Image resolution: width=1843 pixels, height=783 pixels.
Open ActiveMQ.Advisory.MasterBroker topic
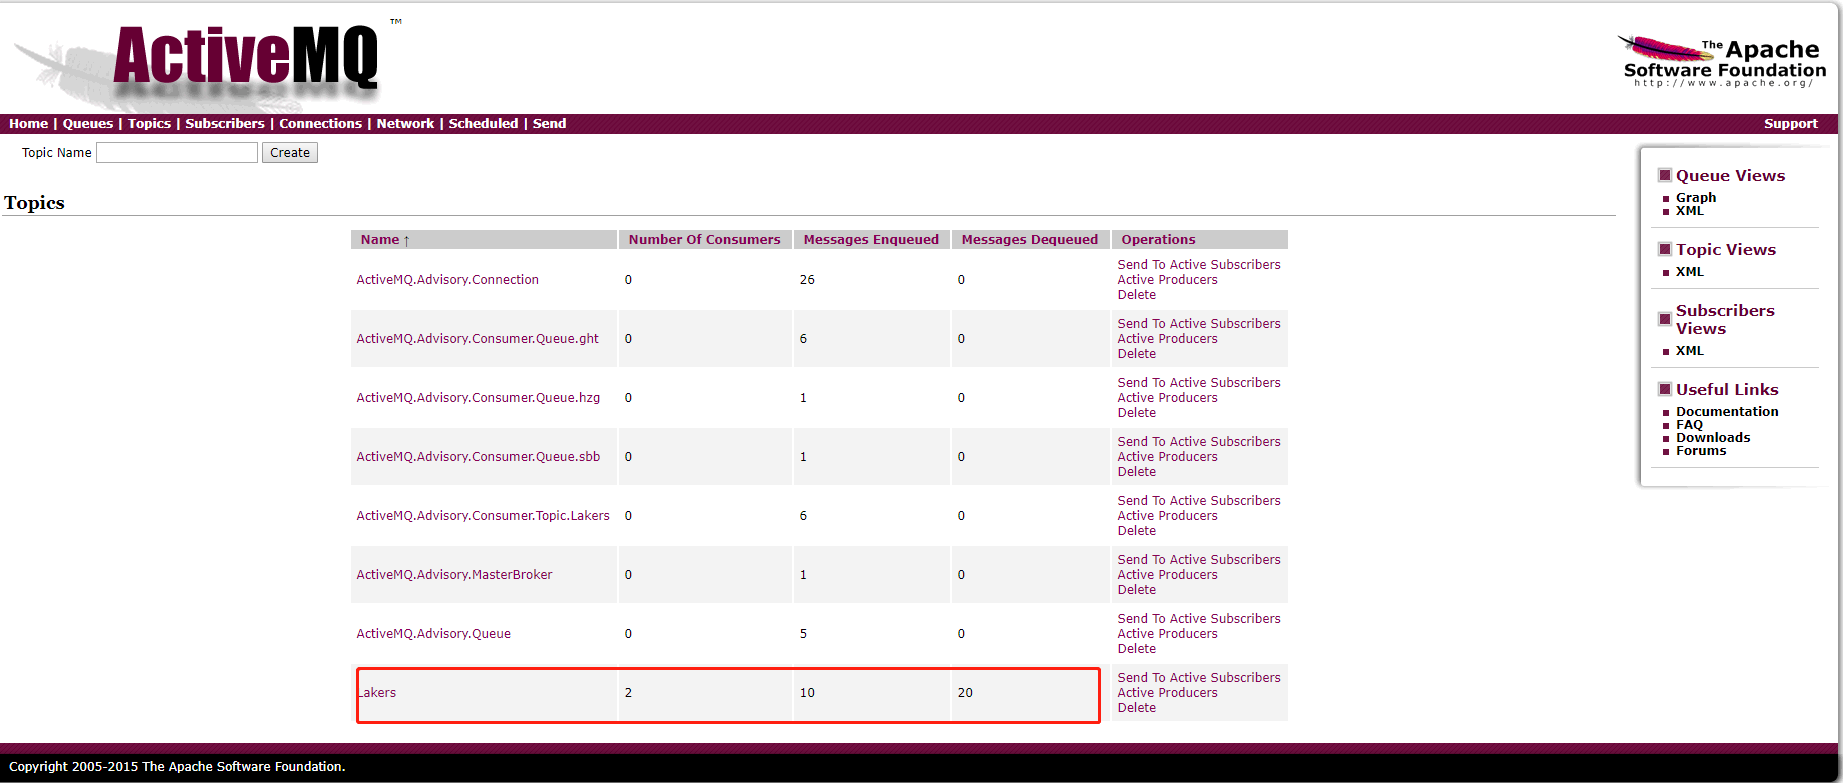[454, 575]
